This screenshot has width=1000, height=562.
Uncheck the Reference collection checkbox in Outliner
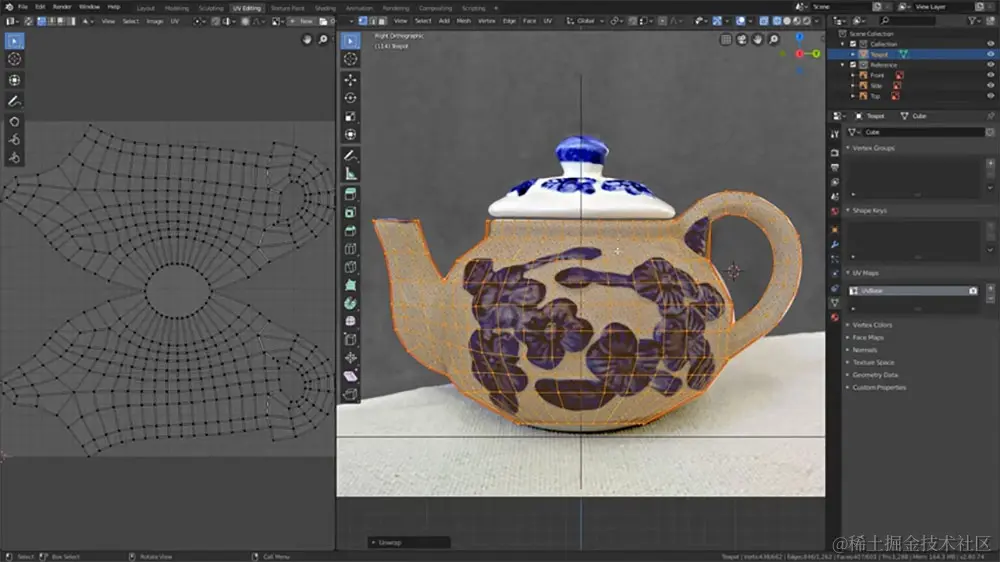click(853, 65)
